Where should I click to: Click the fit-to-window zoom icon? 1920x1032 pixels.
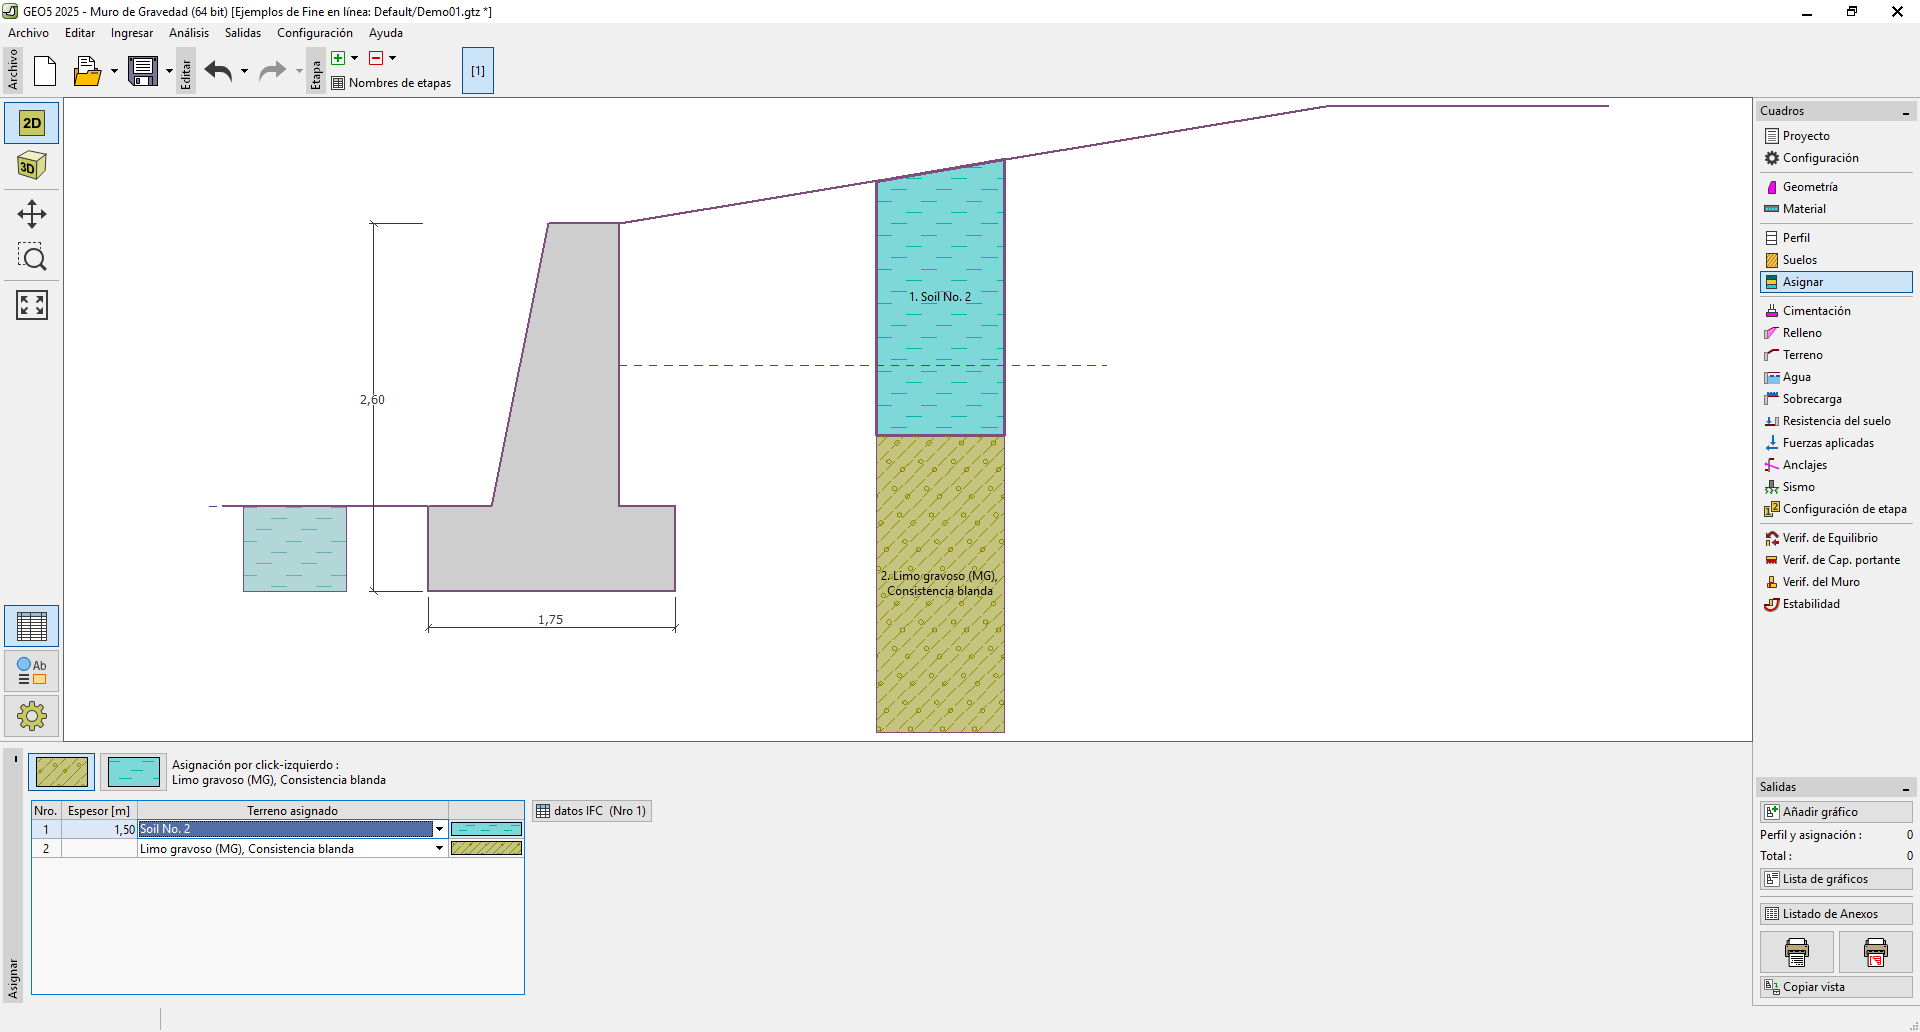32,305
